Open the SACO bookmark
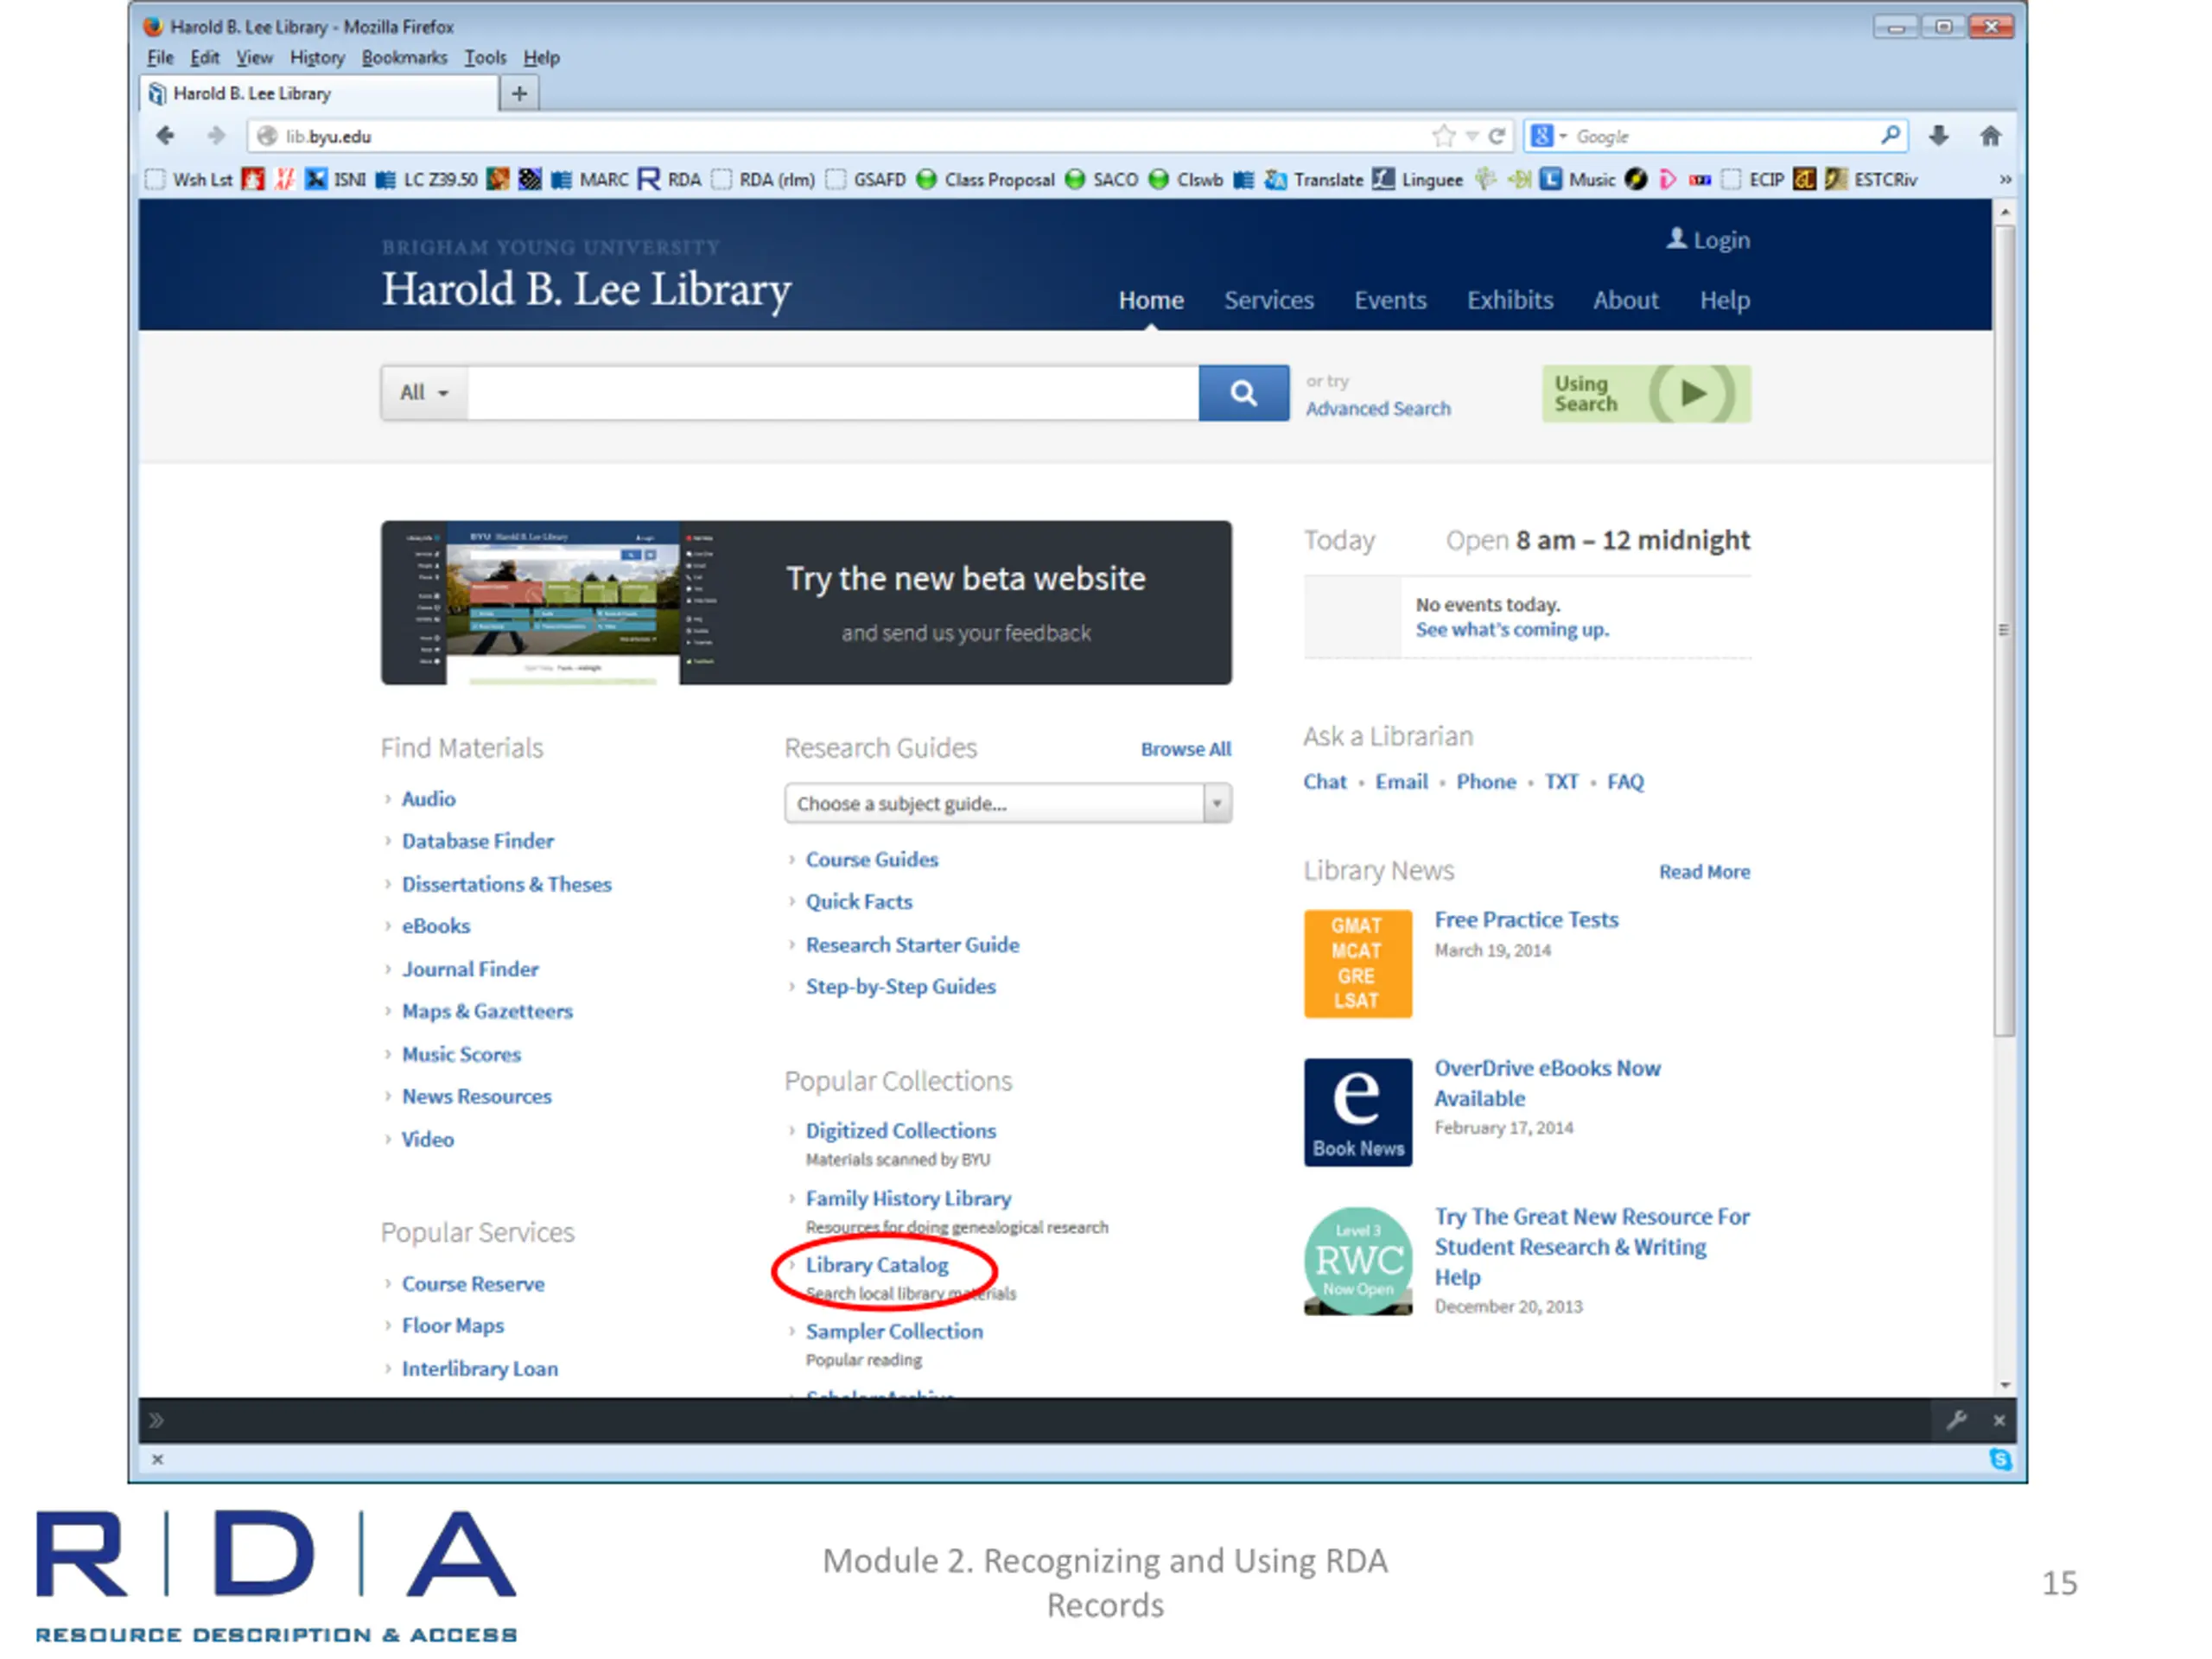 pos(1102,180)
